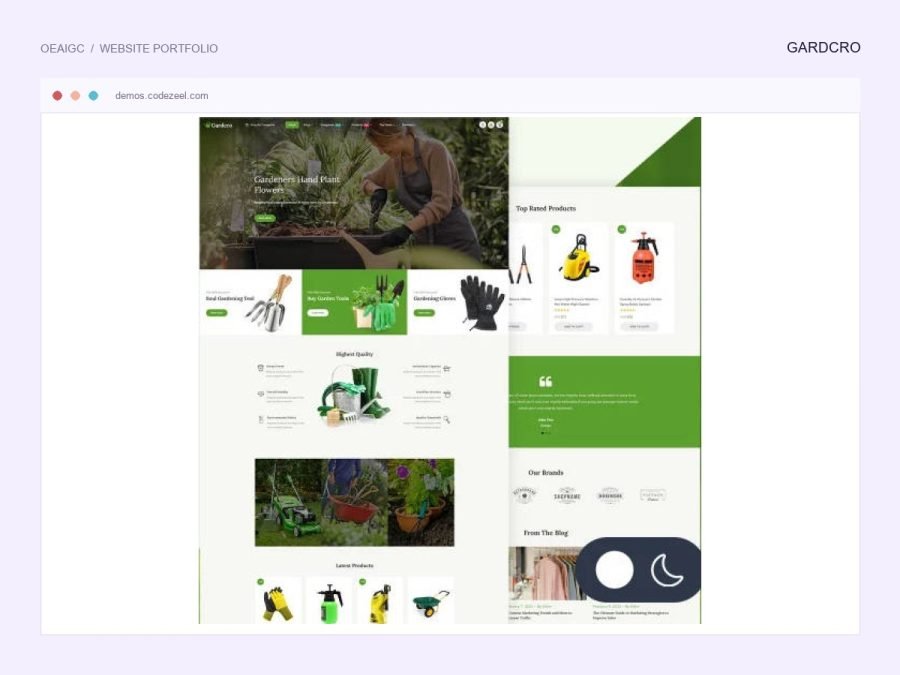This screenshot has height=675, width=900.
Task: Add the yellow pressure washer to cart
Action: tap(573, 327)
